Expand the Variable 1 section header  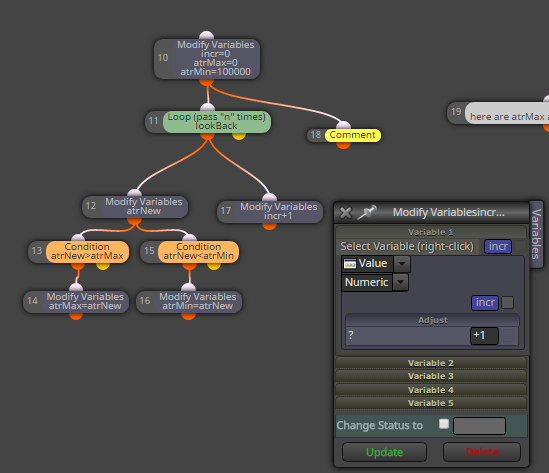coord(431,232)
